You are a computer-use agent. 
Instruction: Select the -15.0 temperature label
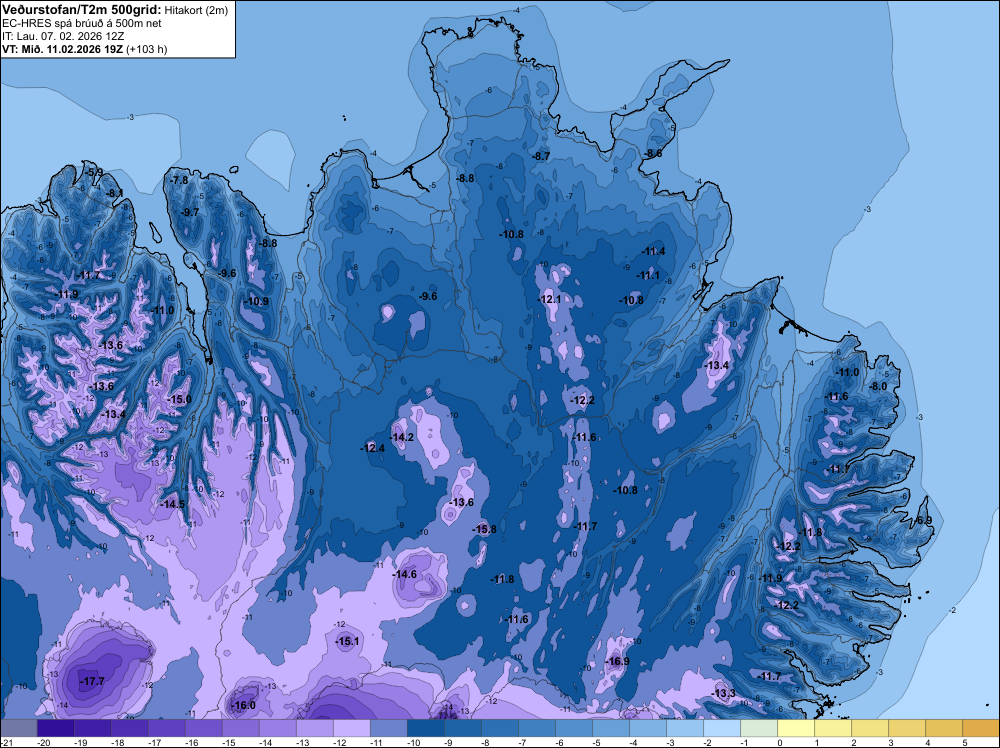point(179,399)
